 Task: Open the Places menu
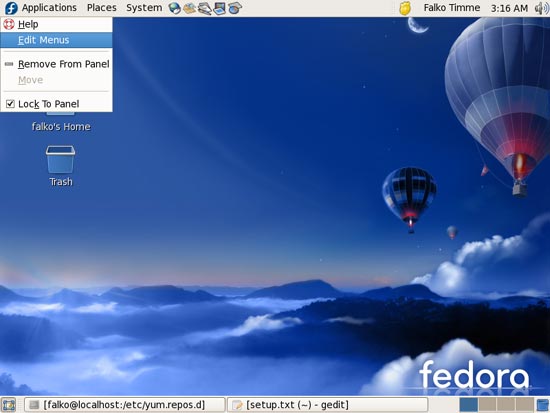click(x=102, y=8)
